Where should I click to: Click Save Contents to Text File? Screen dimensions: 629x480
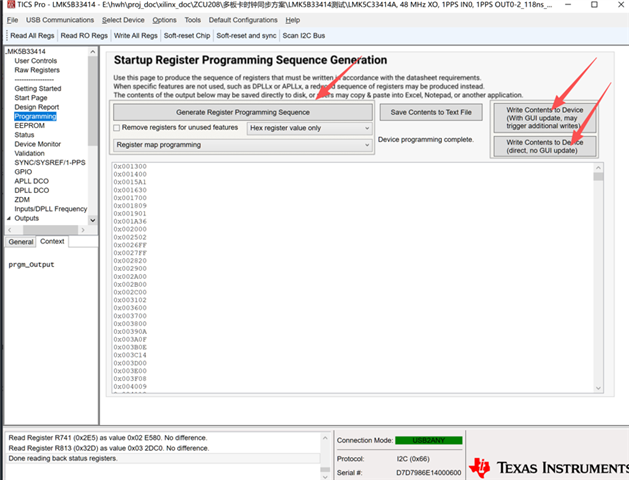tap(431, 112)
